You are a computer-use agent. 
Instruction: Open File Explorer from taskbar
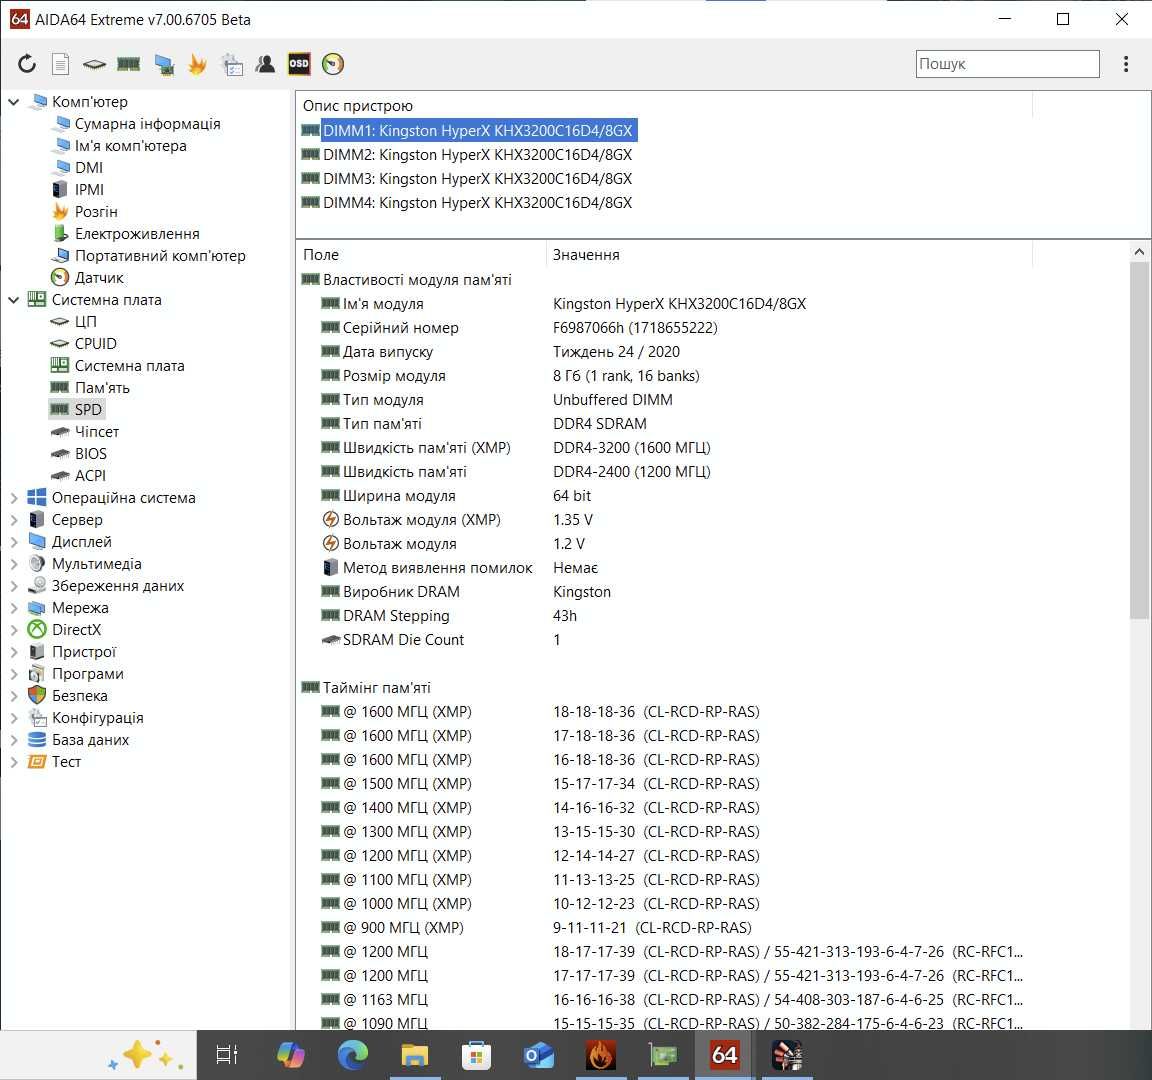point(414,1055)
